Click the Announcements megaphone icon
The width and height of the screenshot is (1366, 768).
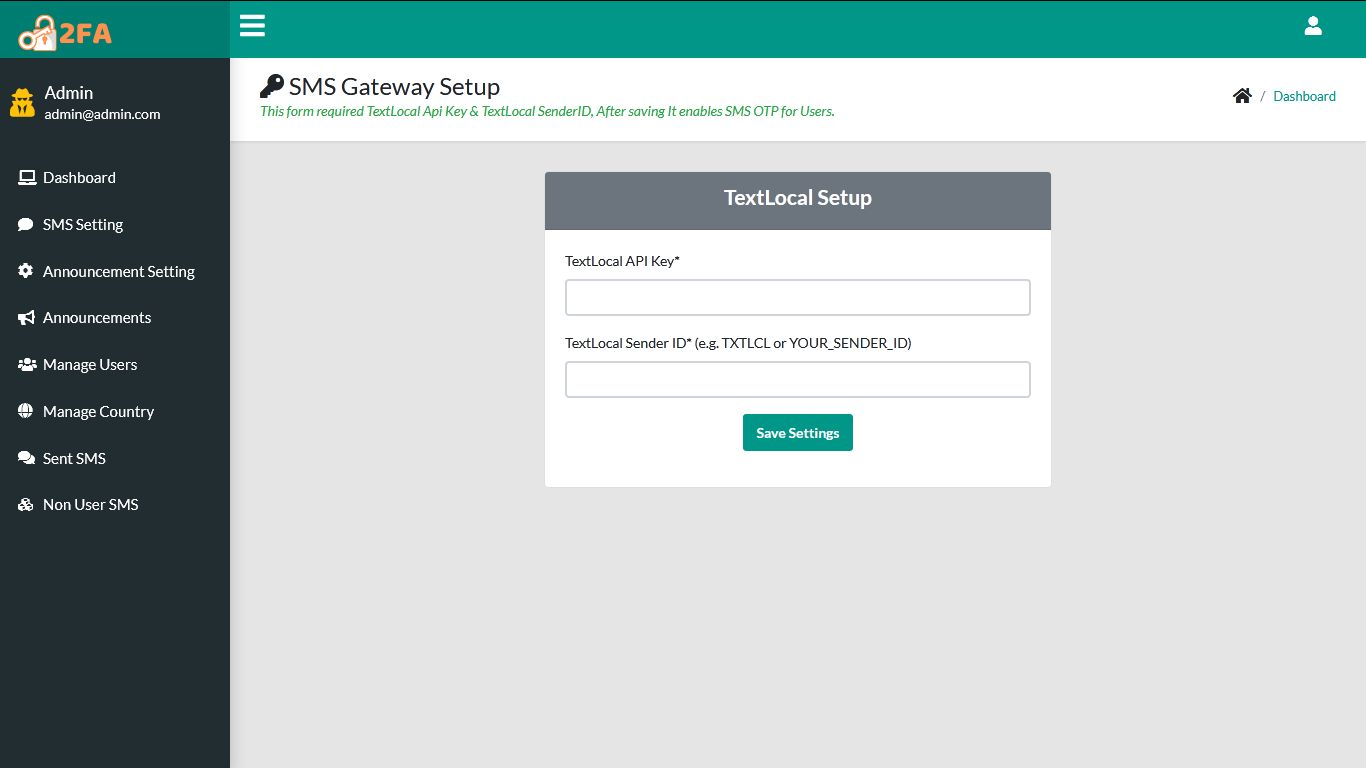[25, 317]
